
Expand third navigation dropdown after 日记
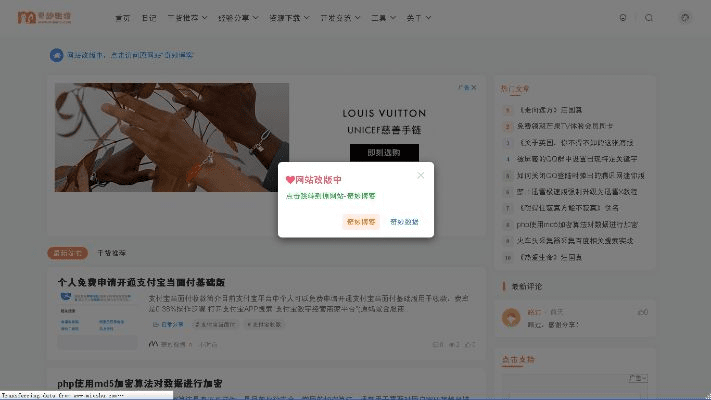click(x=187, y=18)
